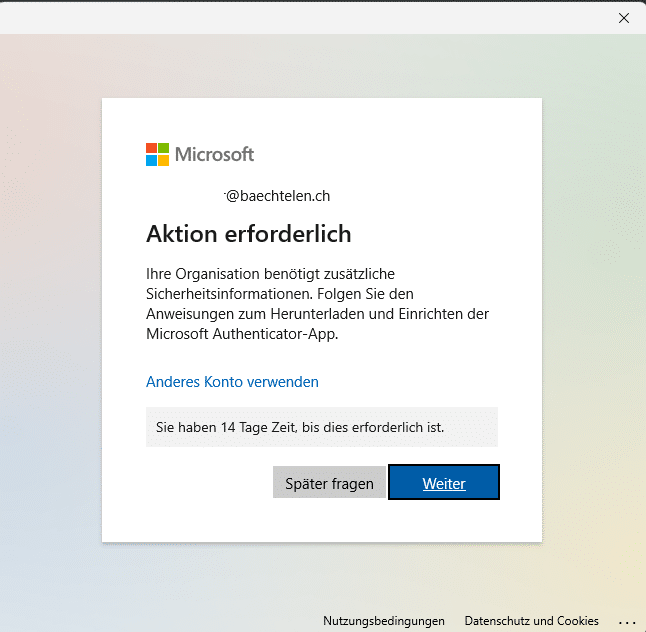Open Datenschutz und Cookies link
Viewport: 646px width, 632px height.
(x=531, y=621)
